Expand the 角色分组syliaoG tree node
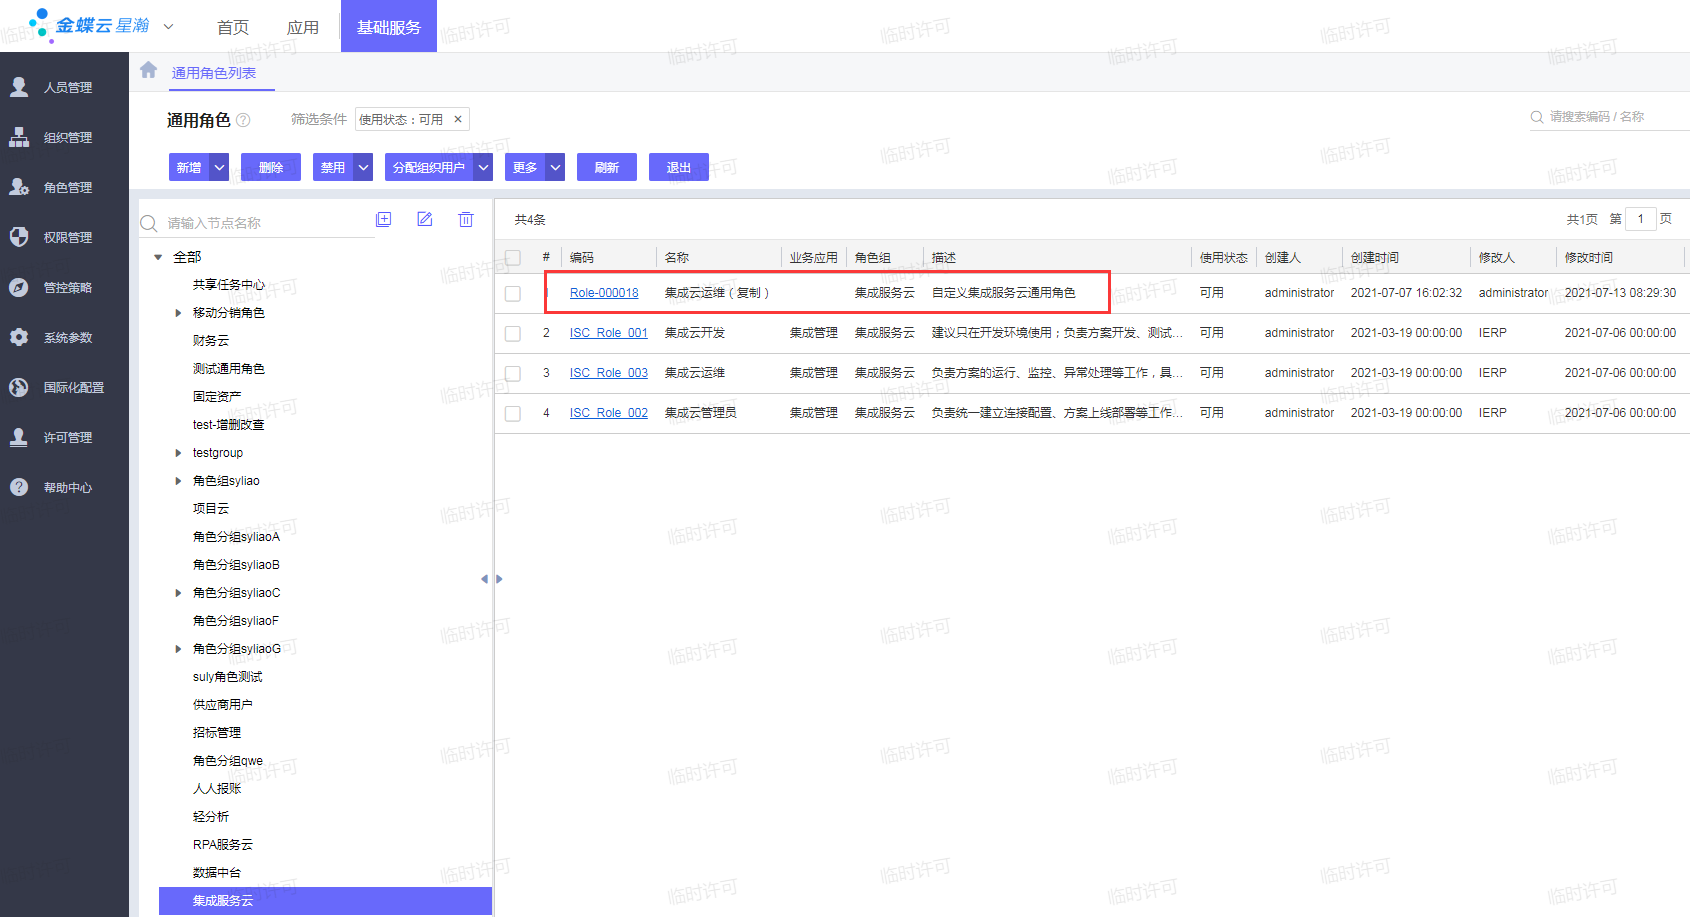 coord(178,649)
